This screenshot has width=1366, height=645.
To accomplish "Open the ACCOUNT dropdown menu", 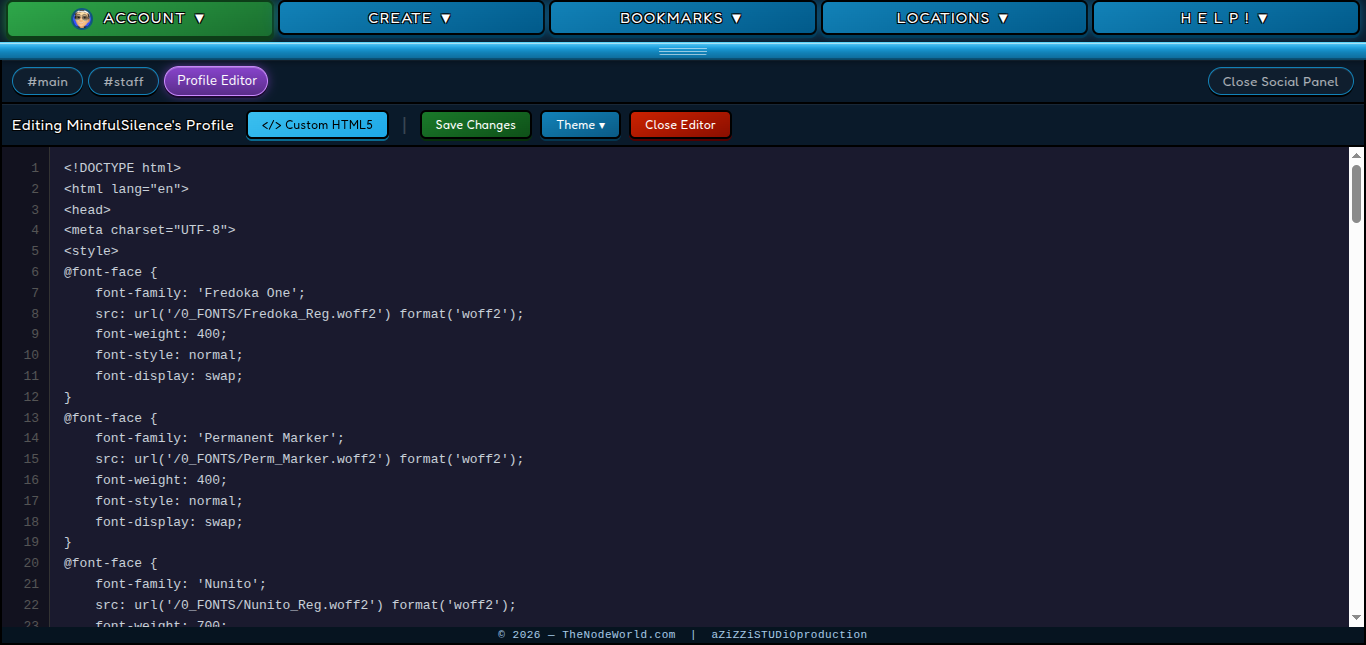I will (140, 19).
